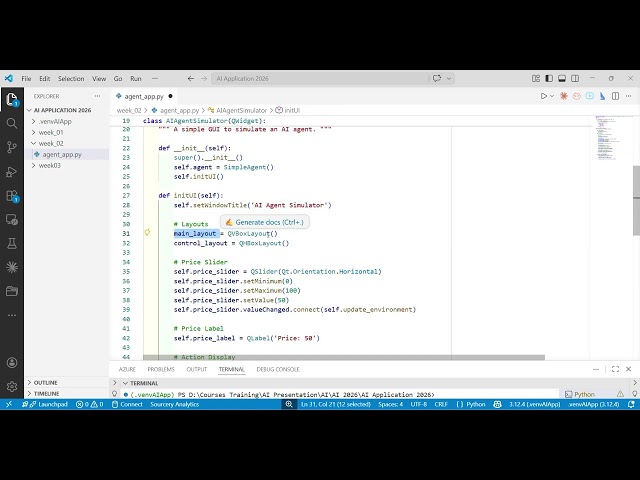The width and height of the screenshot is (640, 480).
Task: Switch to the AZURE panel tab
Action: [127, 369]
